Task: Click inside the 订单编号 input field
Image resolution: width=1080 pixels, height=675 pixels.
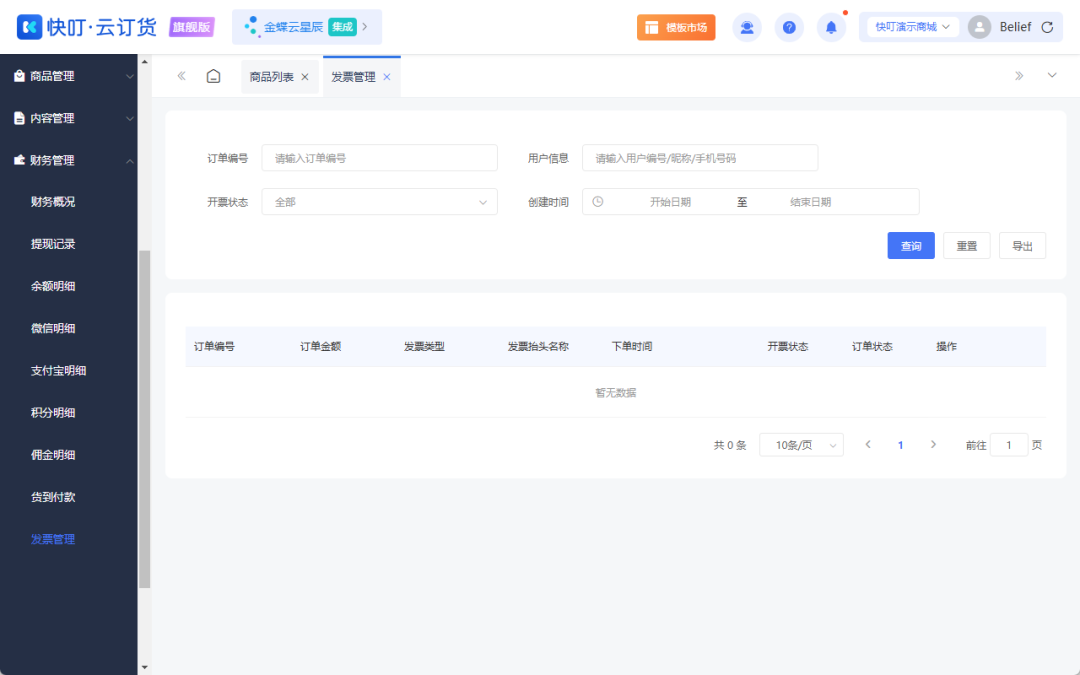Action: pyautogui.click(x=378, y=157)
